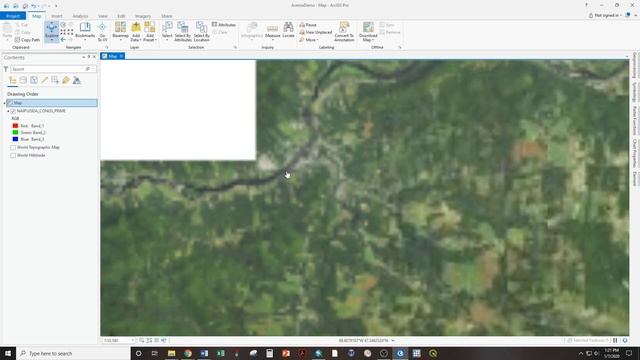Show List By Data Source view
The width and height of the screenshot is (640, 360).
23,80
